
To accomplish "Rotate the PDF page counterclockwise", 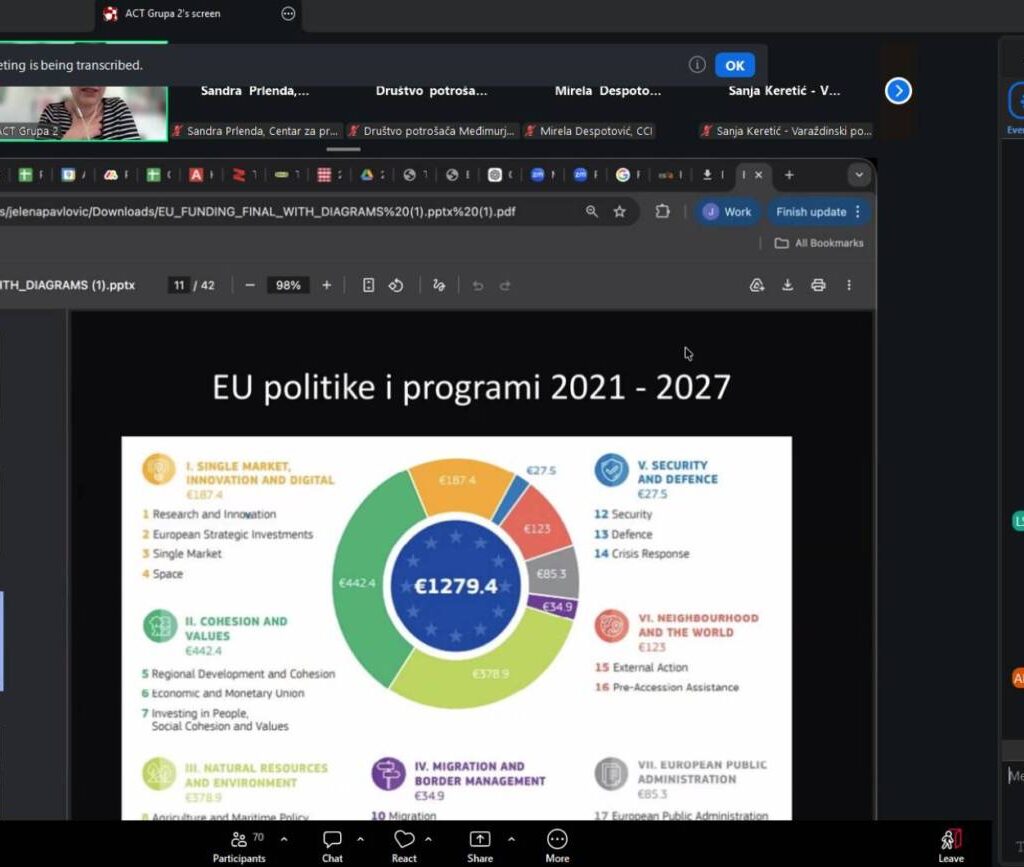I will [x=396, y=285].
